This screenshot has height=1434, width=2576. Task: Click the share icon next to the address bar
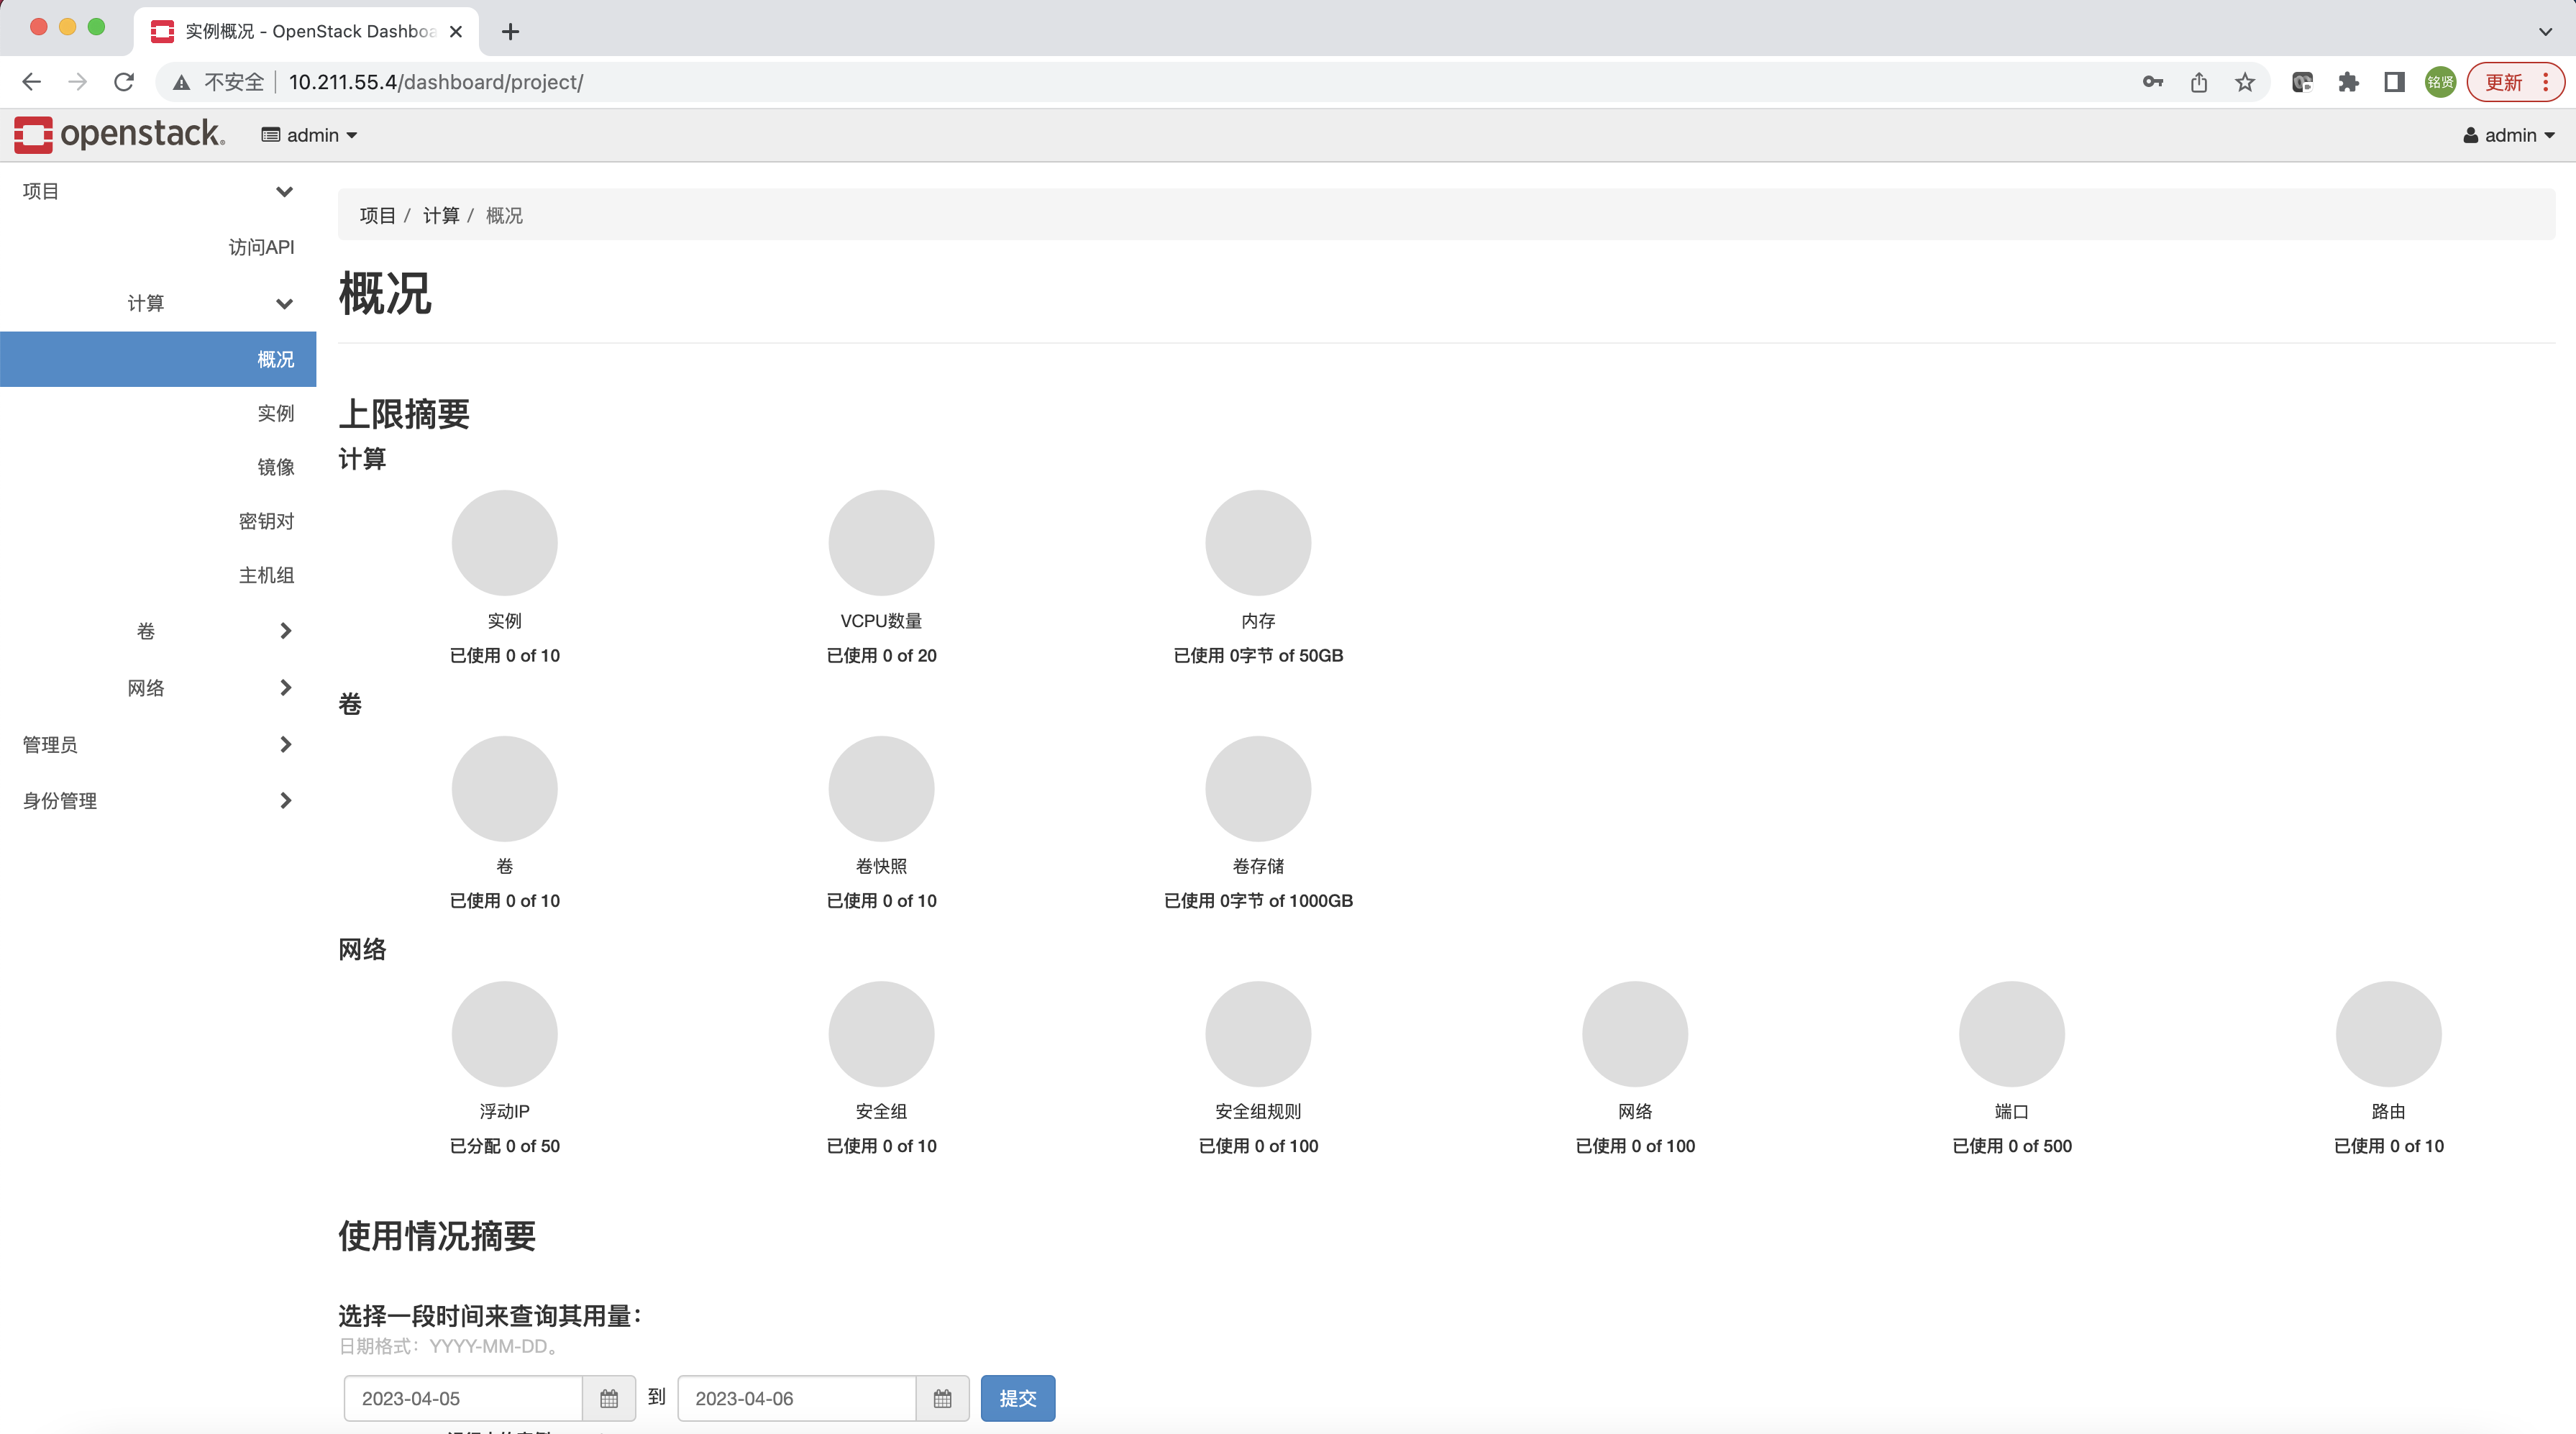point(2199,82)
